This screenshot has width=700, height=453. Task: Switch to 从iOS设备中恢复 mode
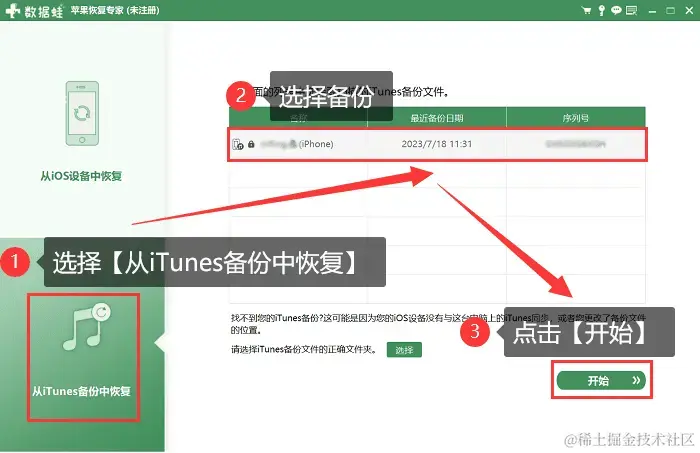pos(81,176)
